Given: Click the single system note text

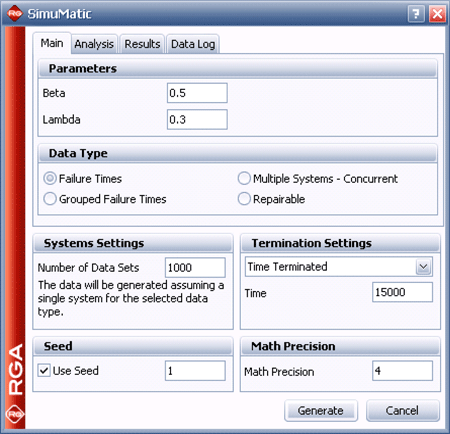Looking at the screenshot, I should pos(131,298).
